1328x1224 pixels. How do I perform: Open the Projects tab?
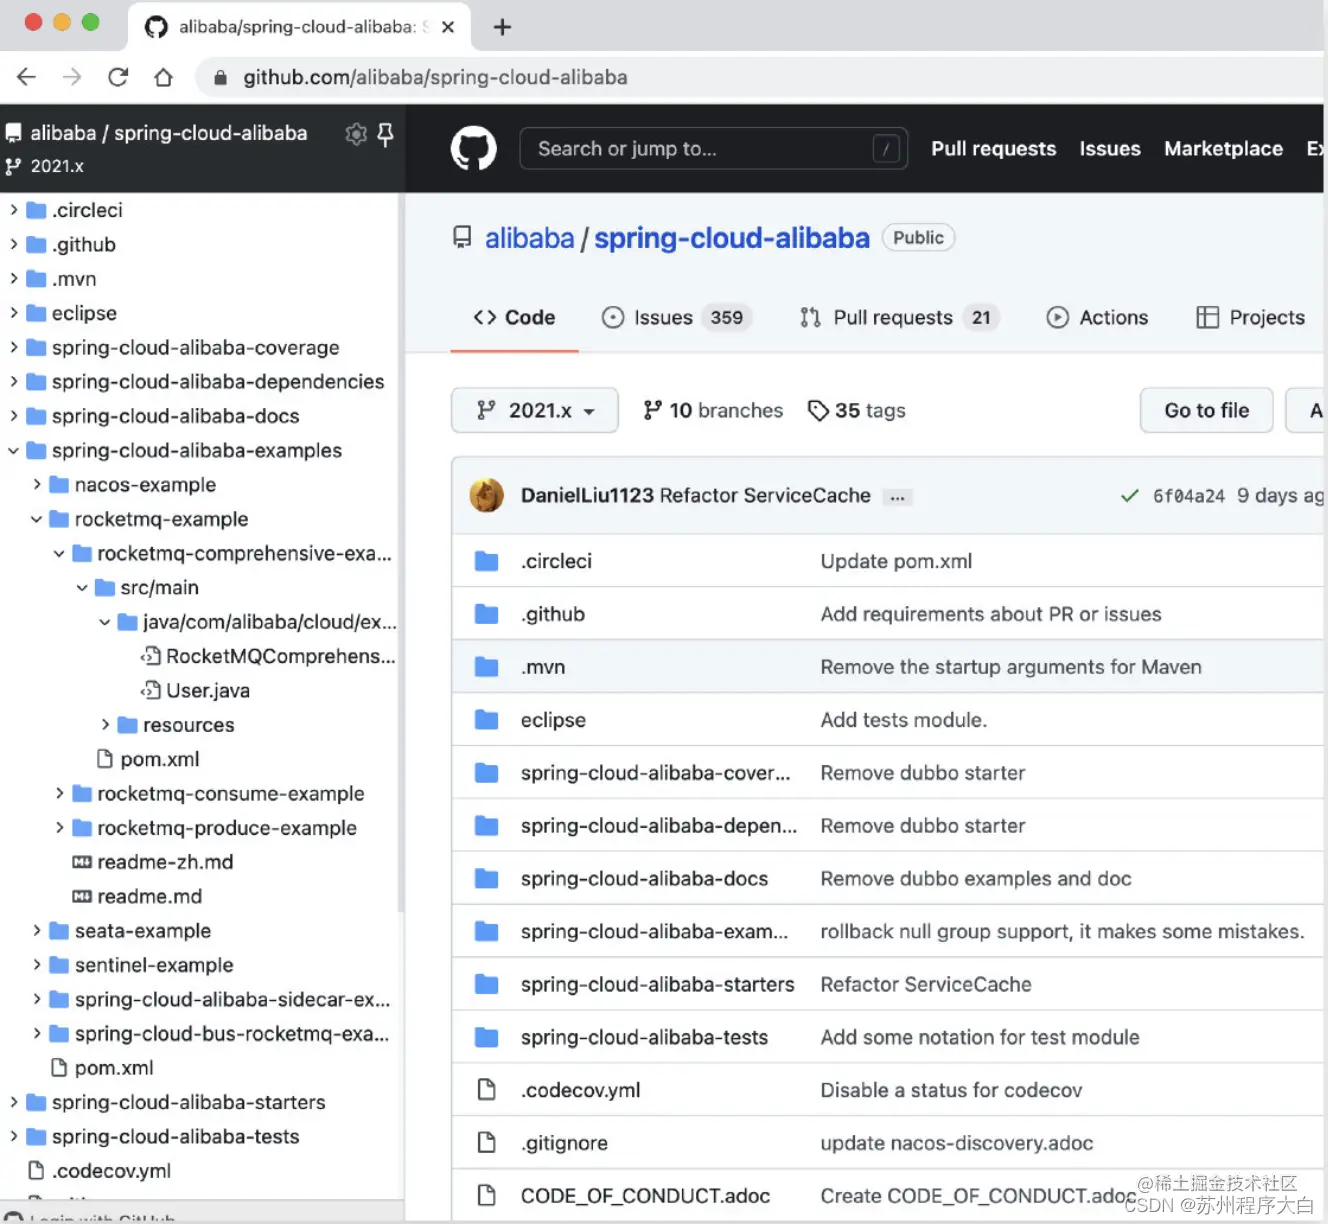coord(1251,318)
